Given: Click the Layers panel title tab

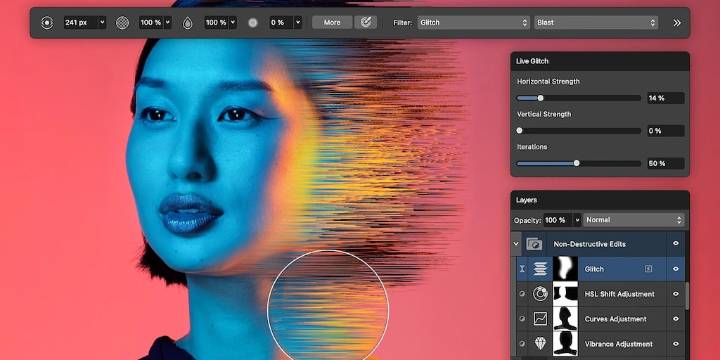Looking at the screenshot, I should (x=526, y=200).
